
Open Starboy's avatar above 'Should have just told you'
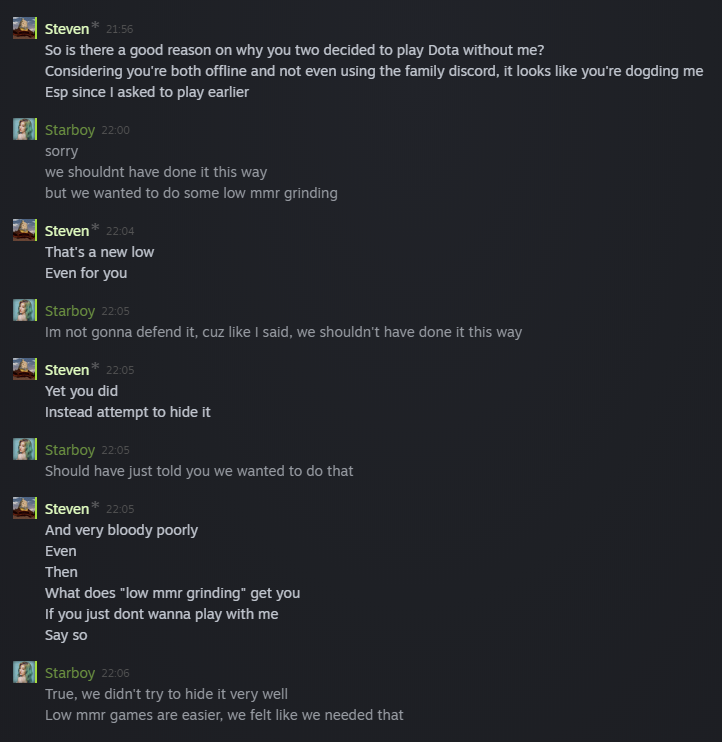25,449
